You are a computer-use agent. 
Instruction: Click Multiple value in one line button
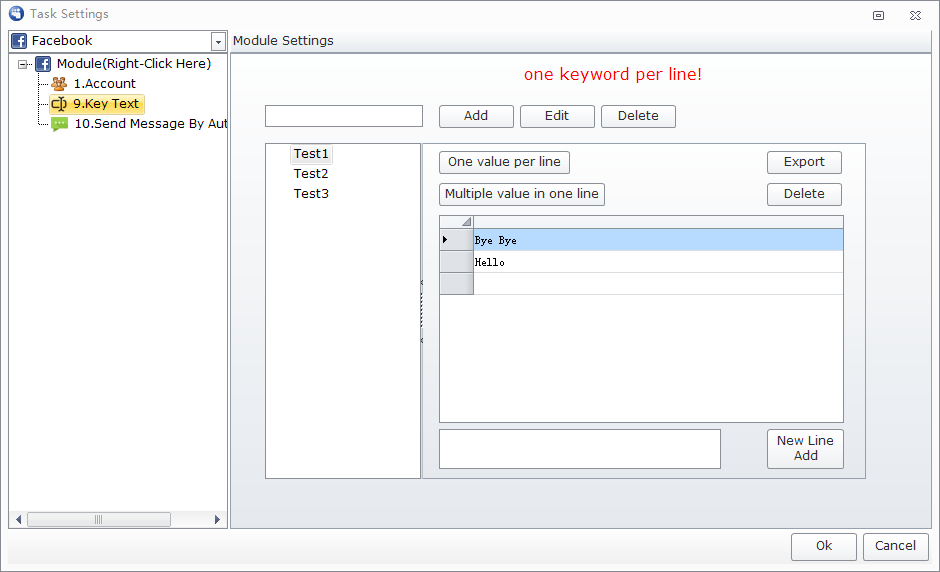(x=521, y=194)
